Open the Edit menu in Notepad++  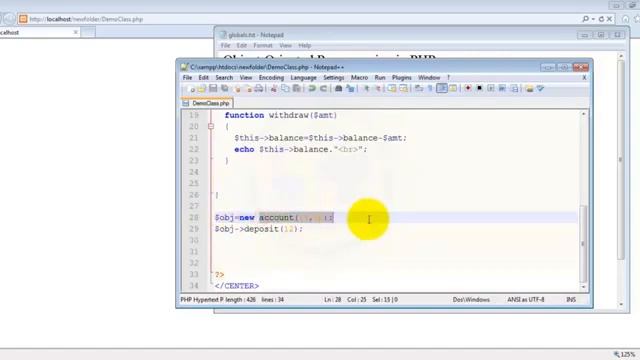coord(203,78)
